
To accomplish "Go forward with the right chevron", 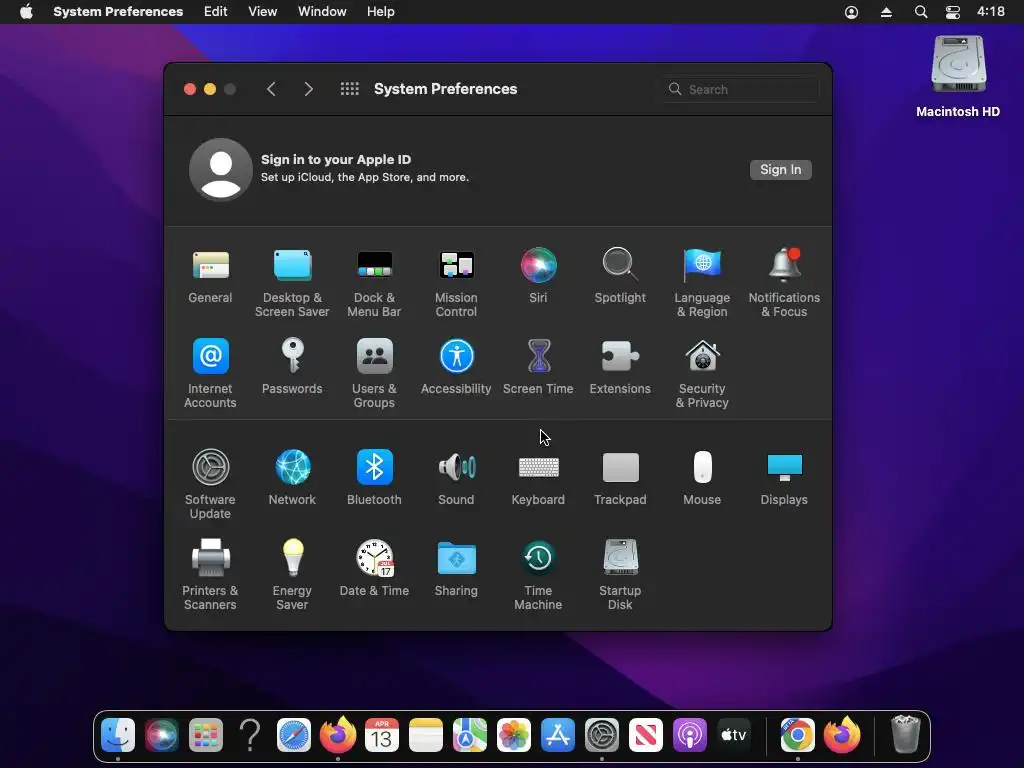I will pos(308,89).
